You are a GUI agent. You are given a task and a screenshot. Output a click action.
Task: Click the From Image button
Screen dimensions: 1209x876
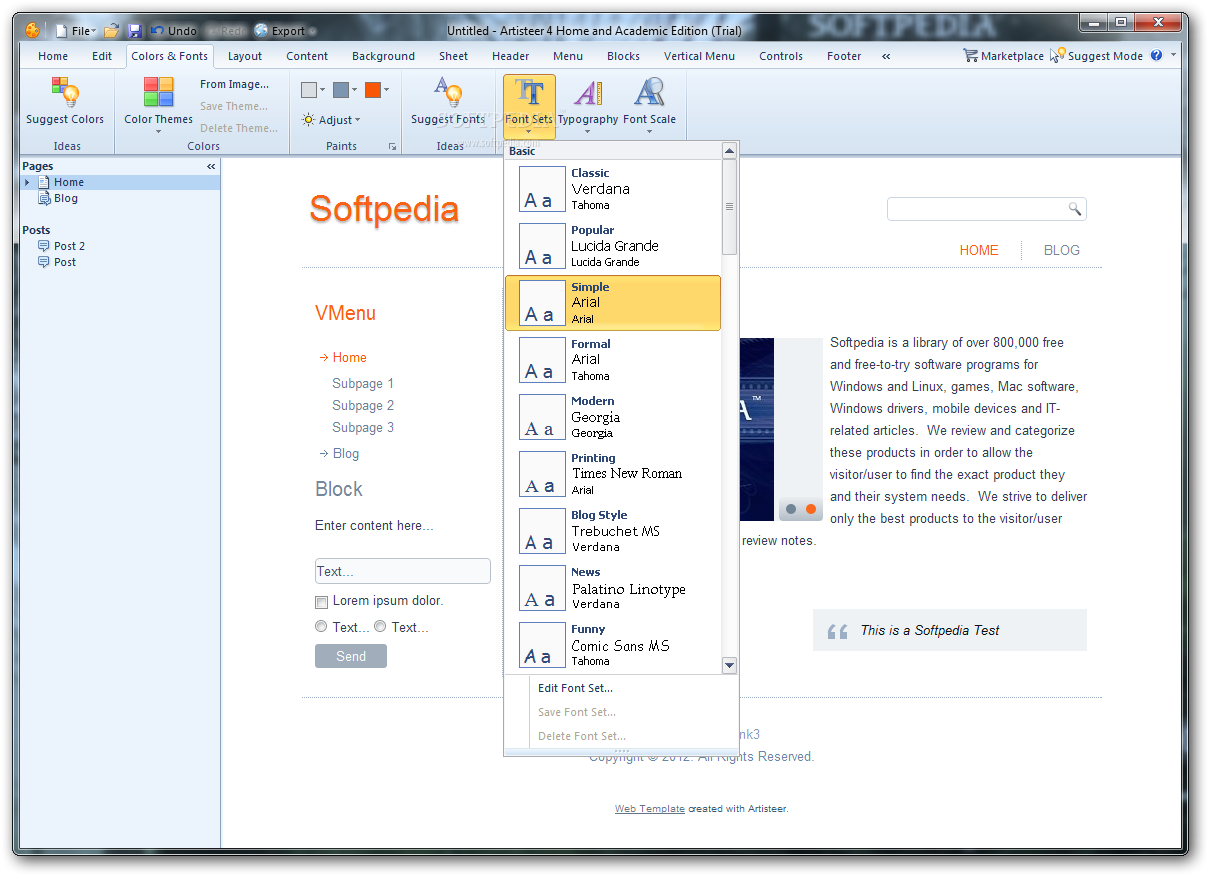point(234,84)
